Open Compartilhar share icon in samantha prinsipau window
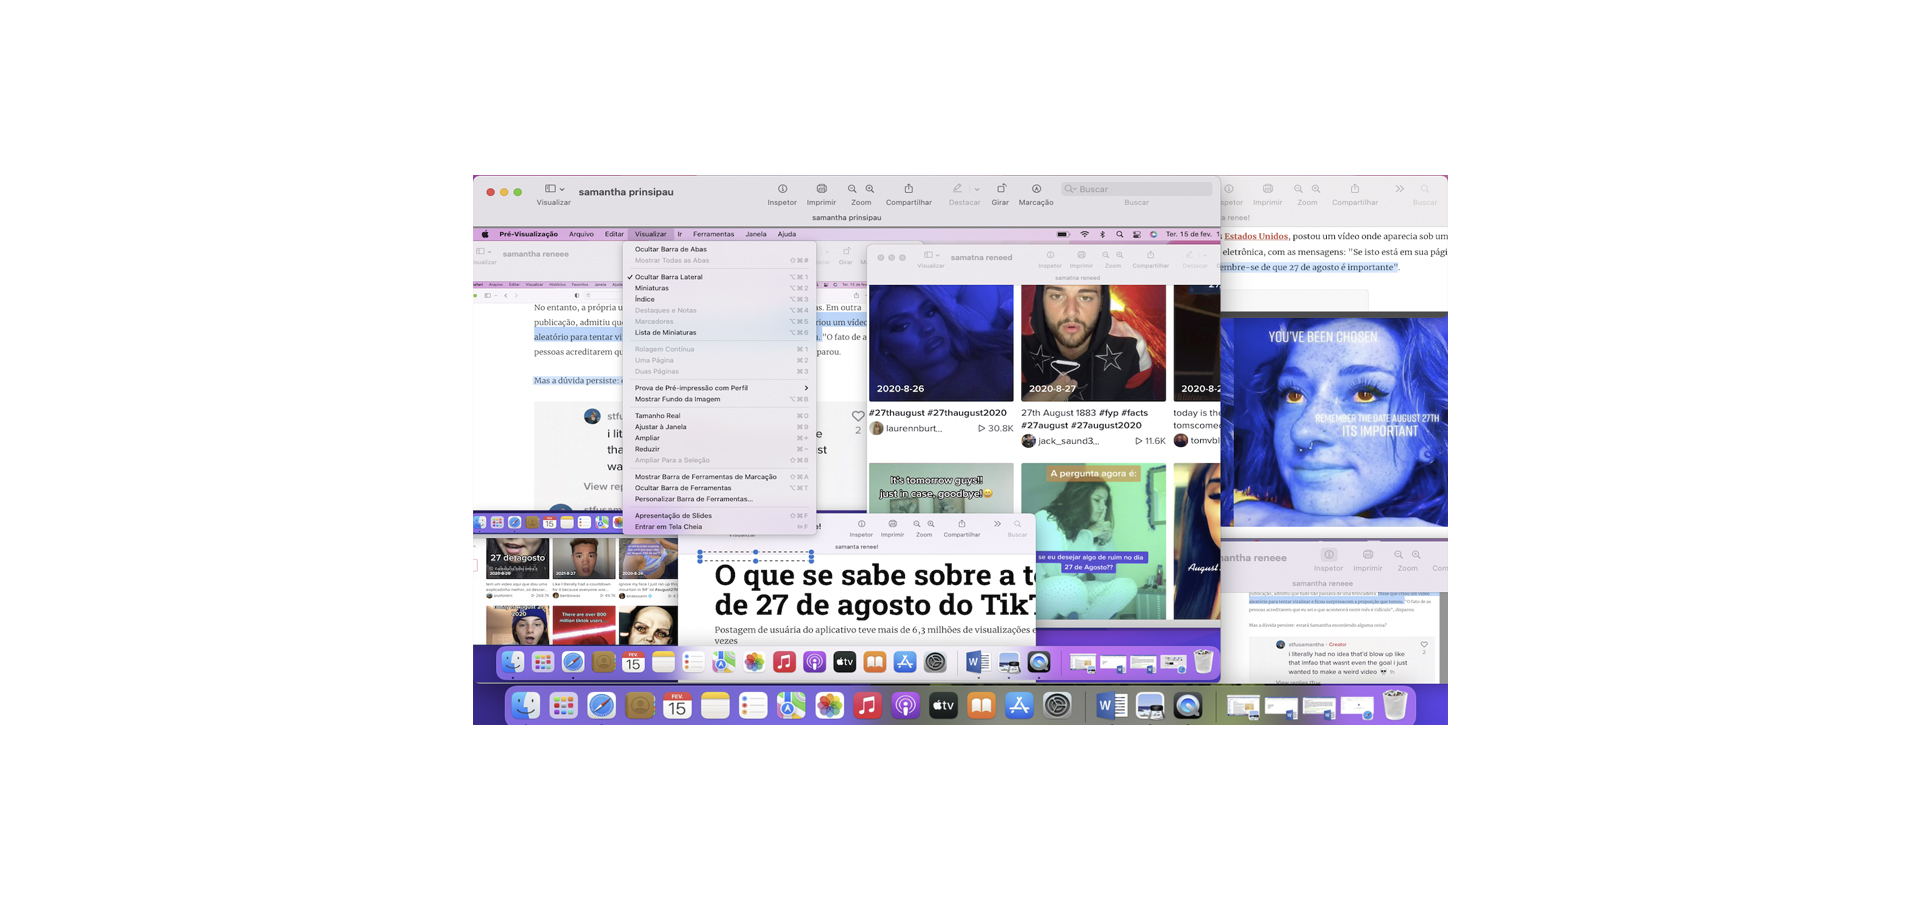1920x900 pixels. (x=908, y=189)
